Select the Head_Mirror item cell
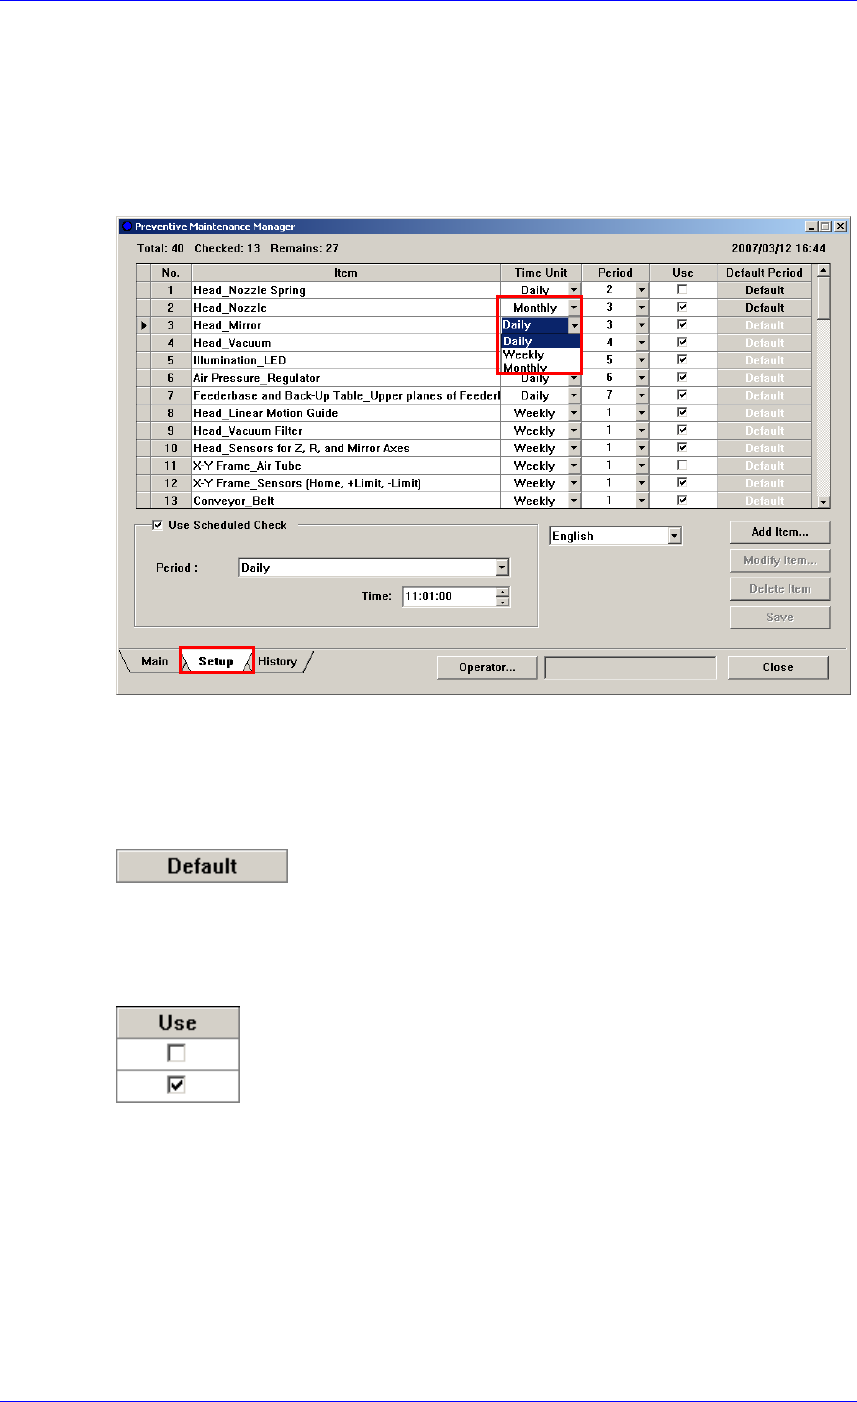The width and height of the screenshot is (857, 1402). coord(345,325)
